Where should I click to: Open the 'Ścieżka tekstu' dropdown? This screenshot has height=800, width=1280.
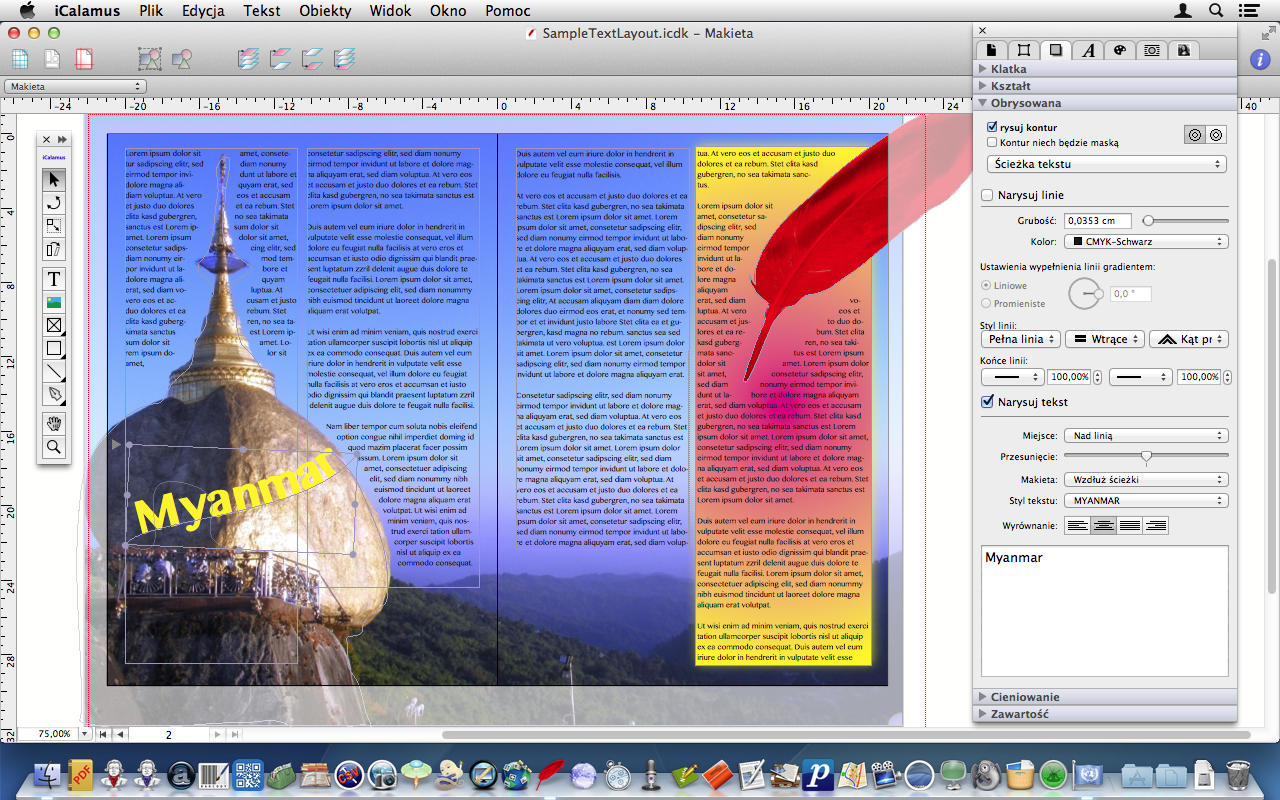pyautogui.click(x=1106, y=164)
